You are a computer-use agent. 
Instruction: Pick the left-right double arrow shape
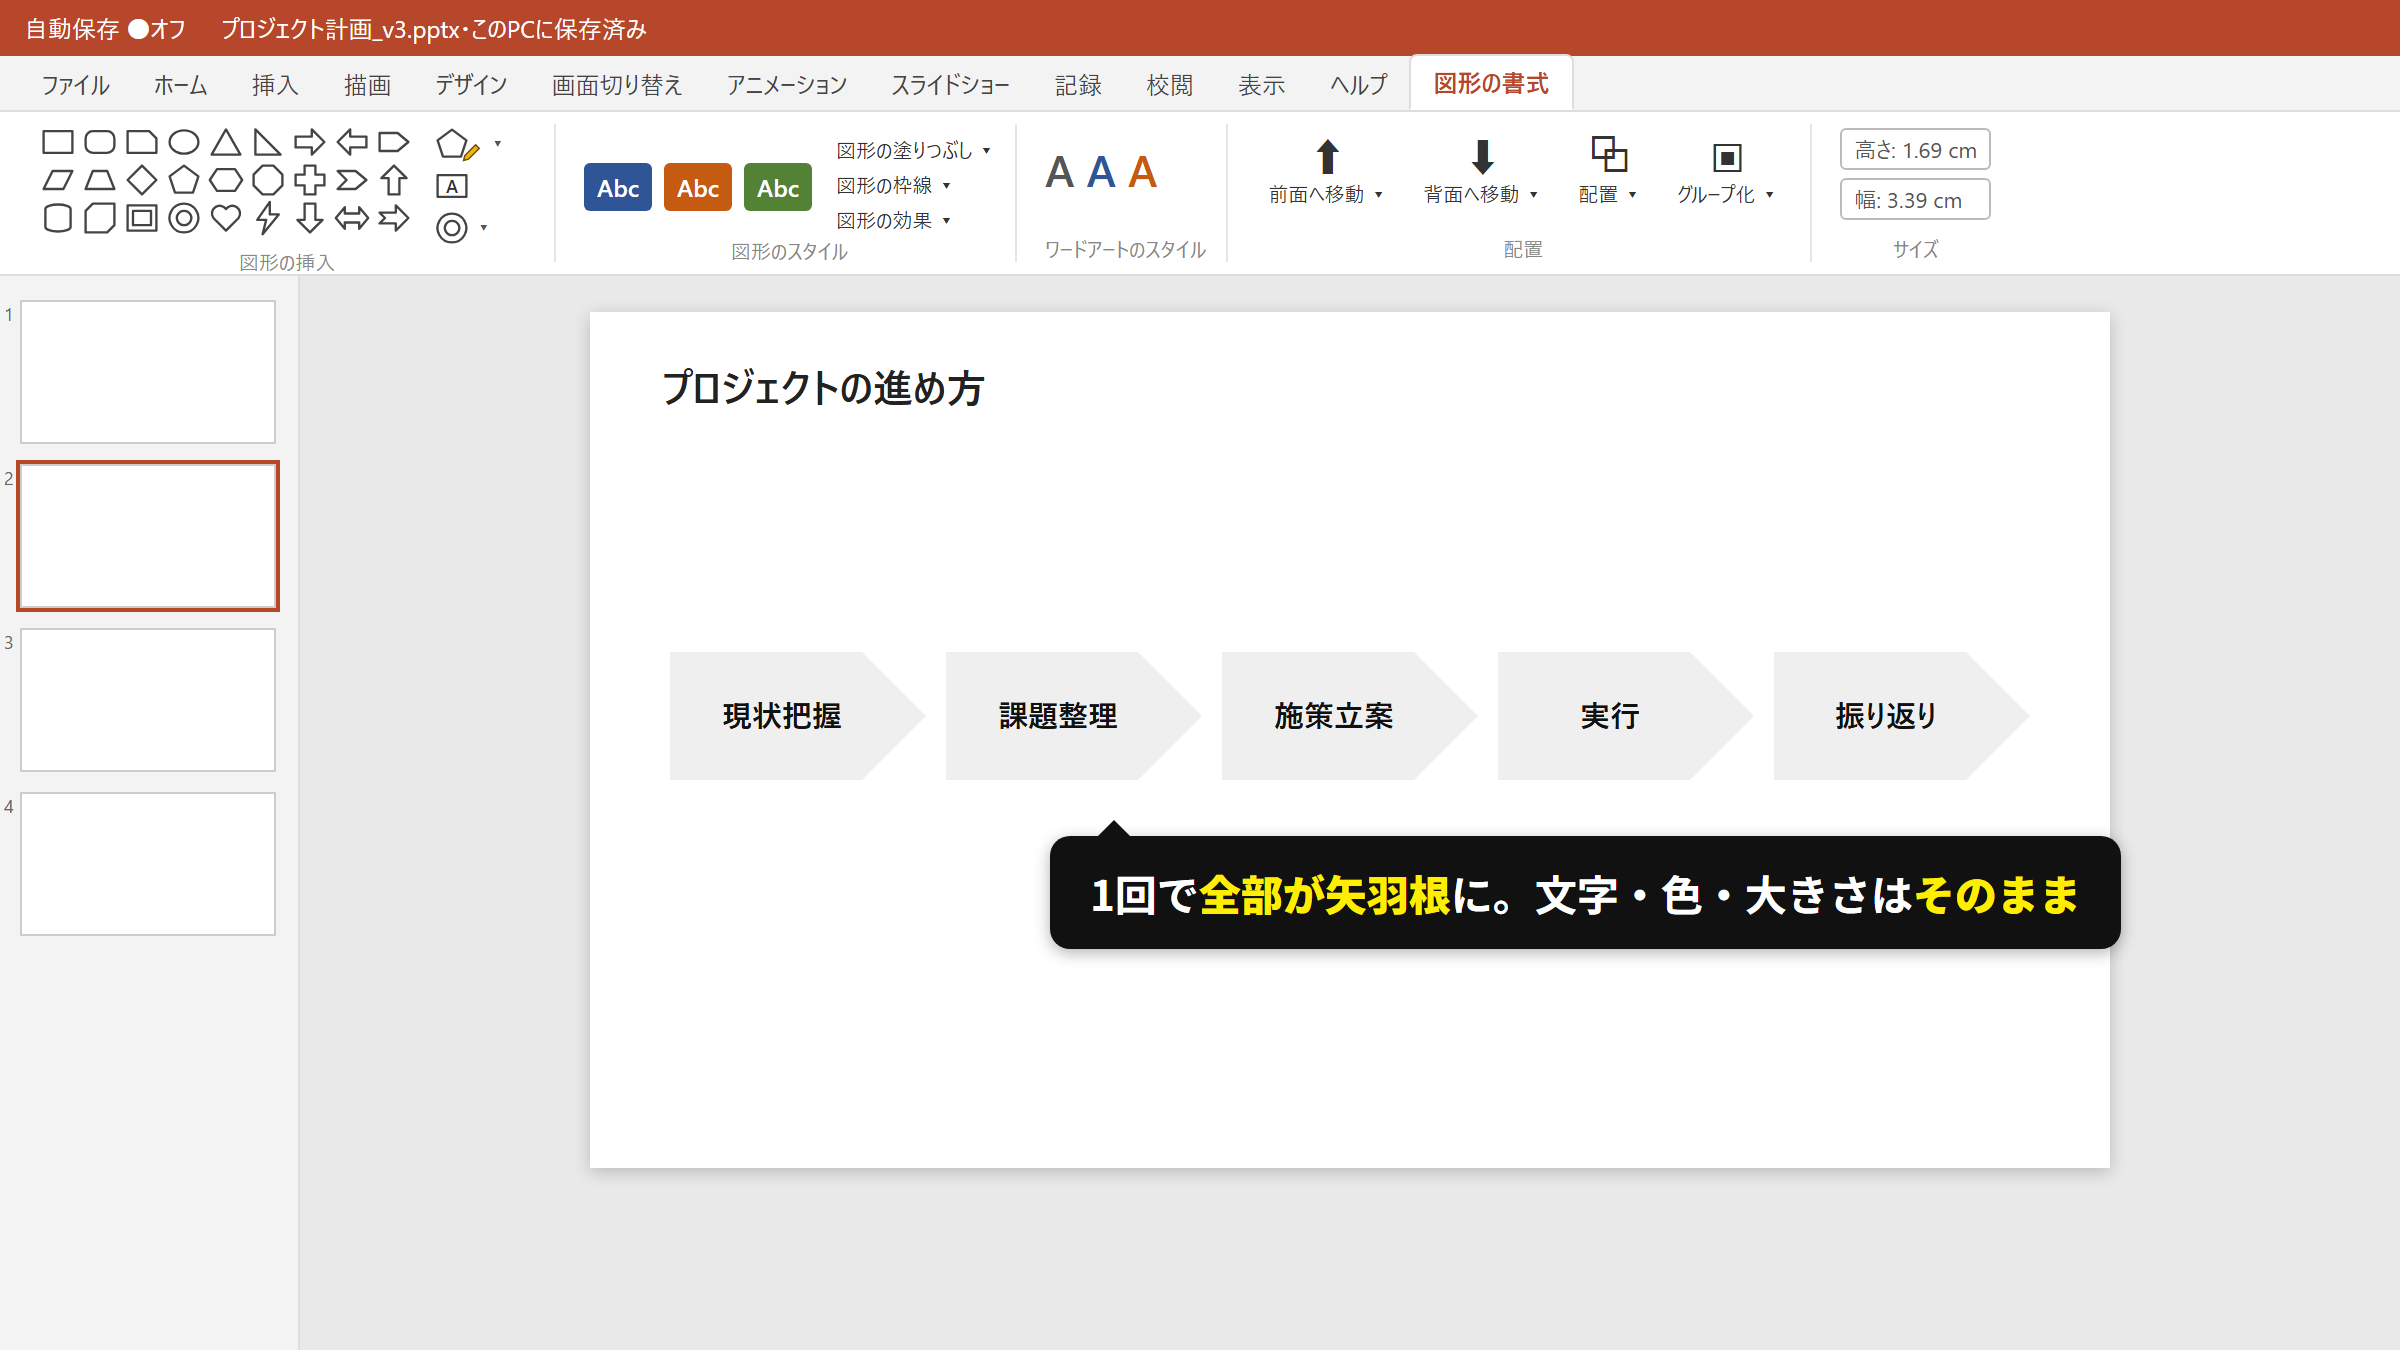click(x=352, y=218)
